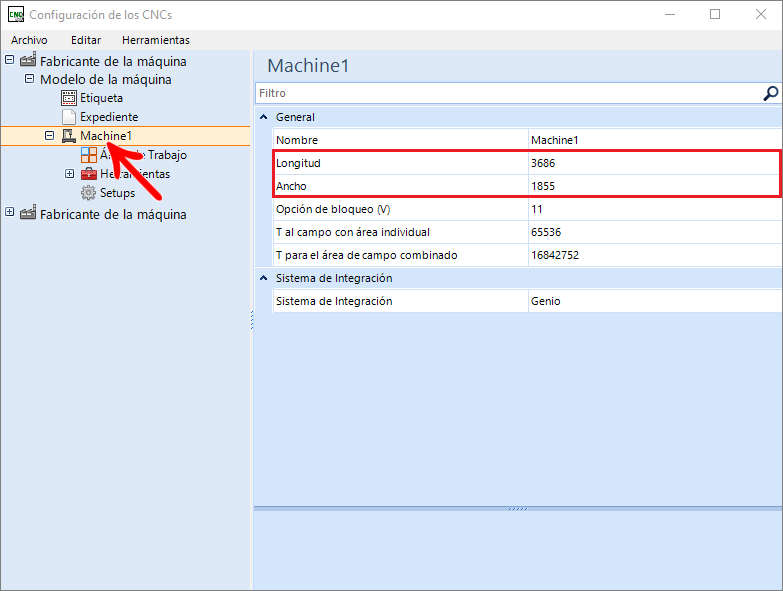Click the Área de Trabajo grid icon
Viewport: 783px width, 591px height.
coord(89,155)
